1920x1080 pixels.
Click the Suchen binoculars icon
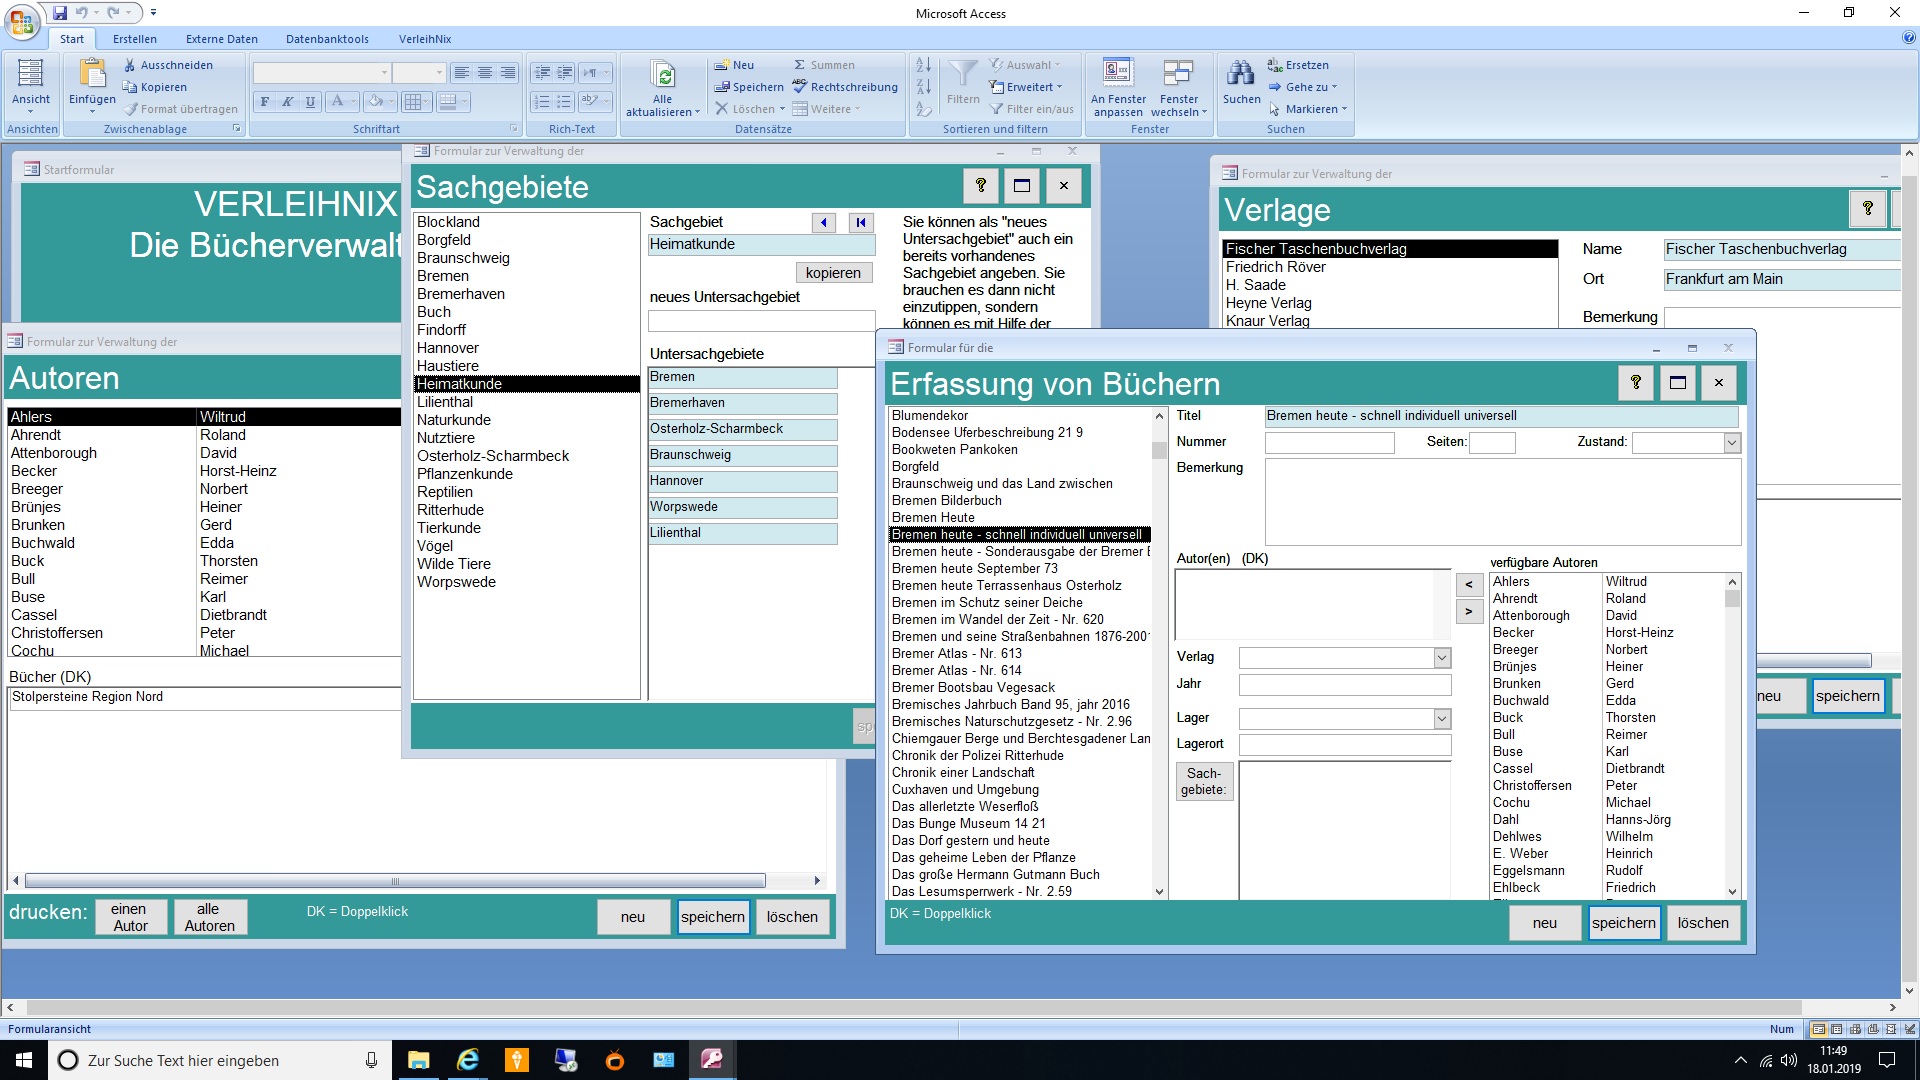click(x=1241, y=74)
